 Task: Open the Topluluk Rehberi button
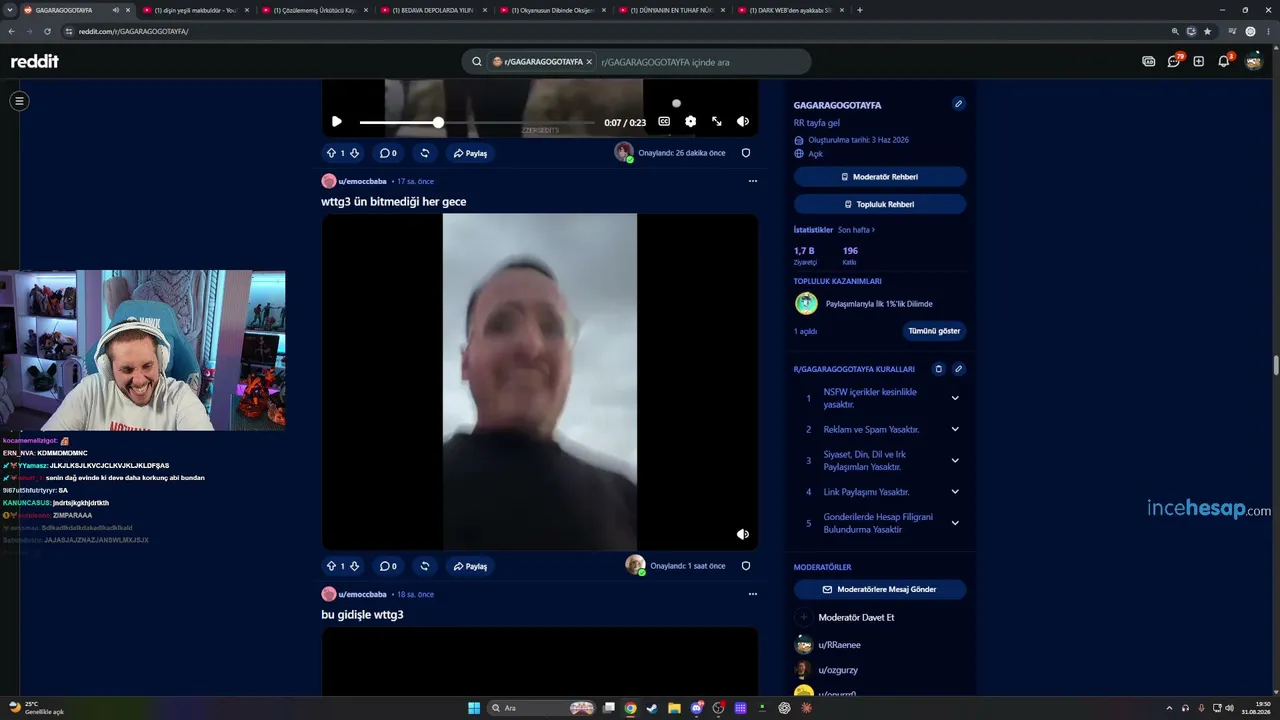click(x=880, y=204)
